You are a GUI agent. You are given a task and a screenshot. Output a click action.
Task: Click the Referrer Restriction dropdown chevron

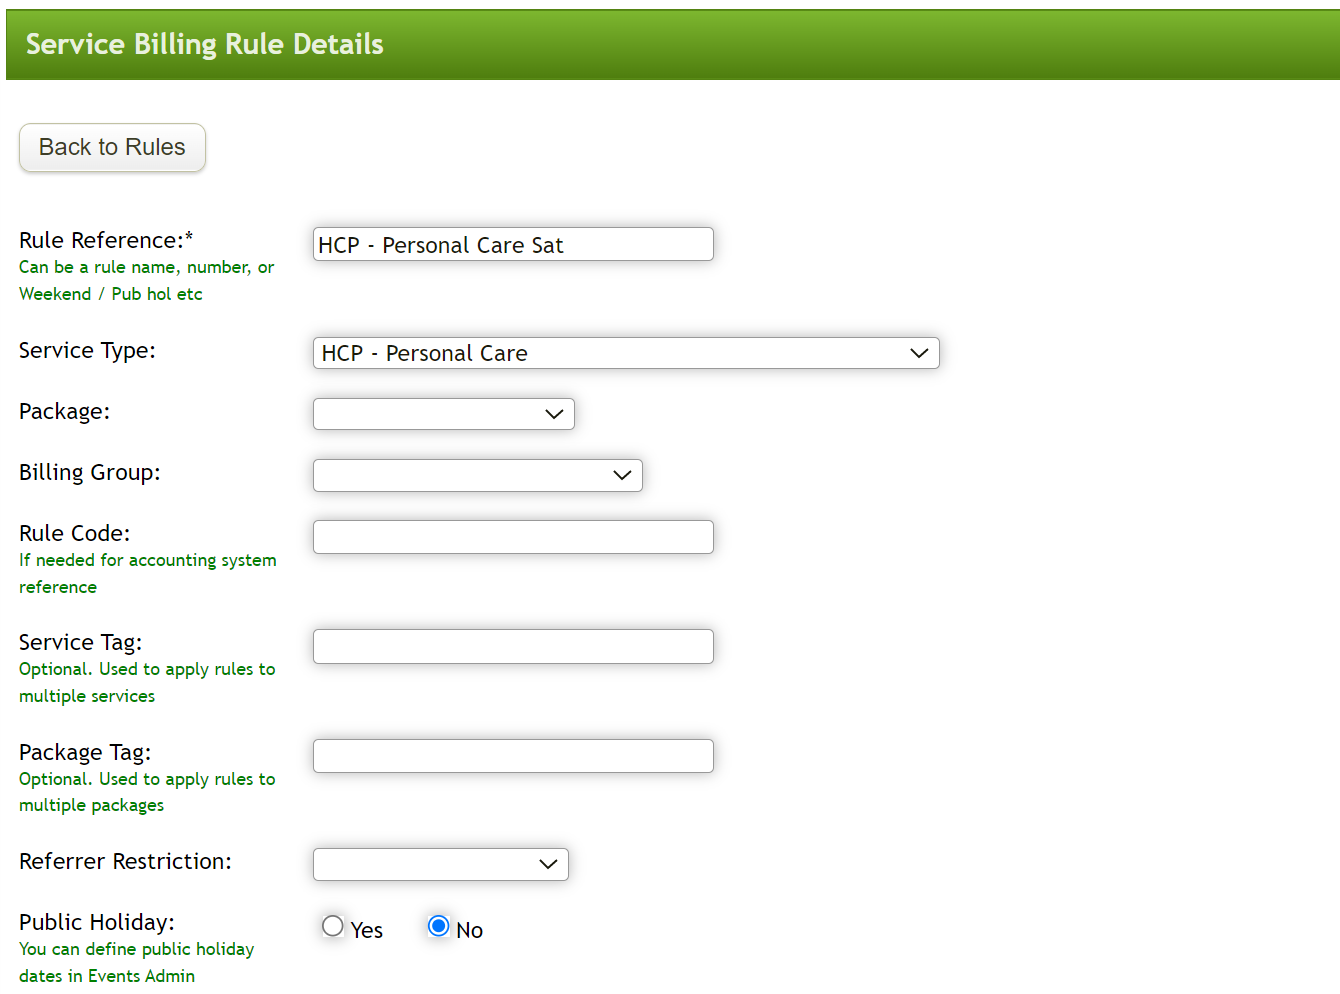(548, 864)
